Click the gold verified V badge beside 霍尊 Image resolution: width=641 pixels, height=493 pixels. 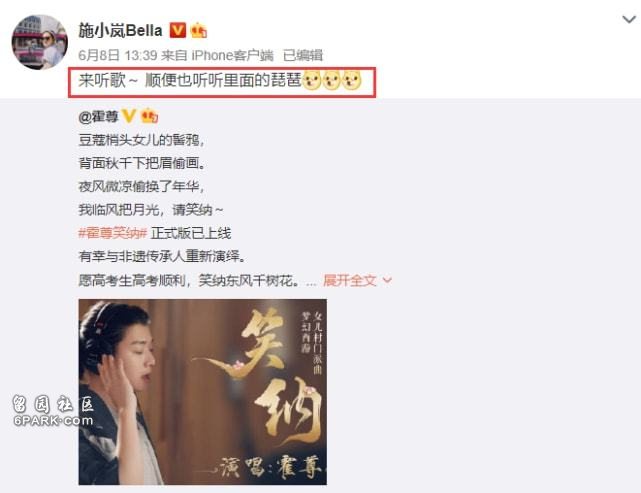click(128, 116)
